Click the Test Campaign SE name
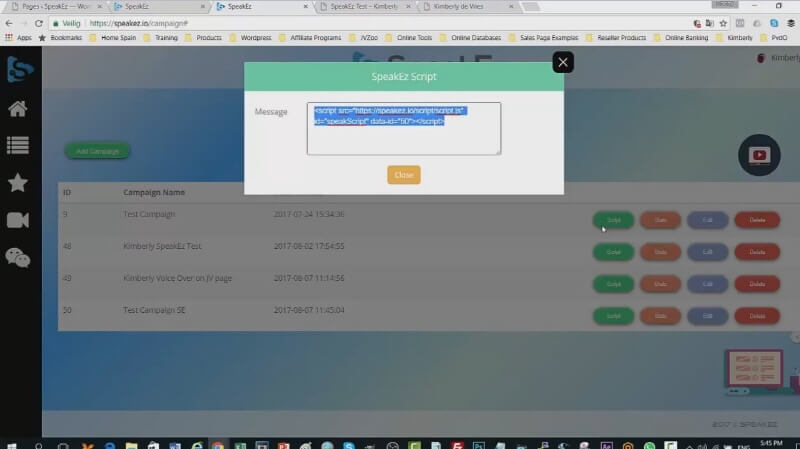This screenshot has height=449, width=800. tap(154, 310)
